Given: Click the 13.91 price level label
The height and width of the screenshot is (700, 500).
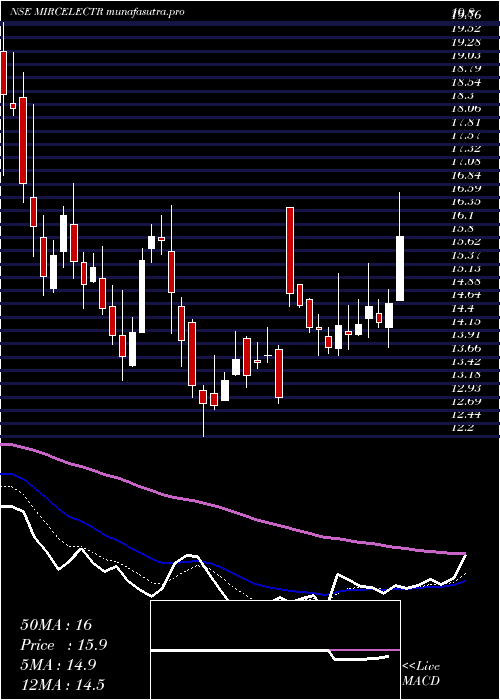Looking at the screenshot, I should (x=466, y=334).
